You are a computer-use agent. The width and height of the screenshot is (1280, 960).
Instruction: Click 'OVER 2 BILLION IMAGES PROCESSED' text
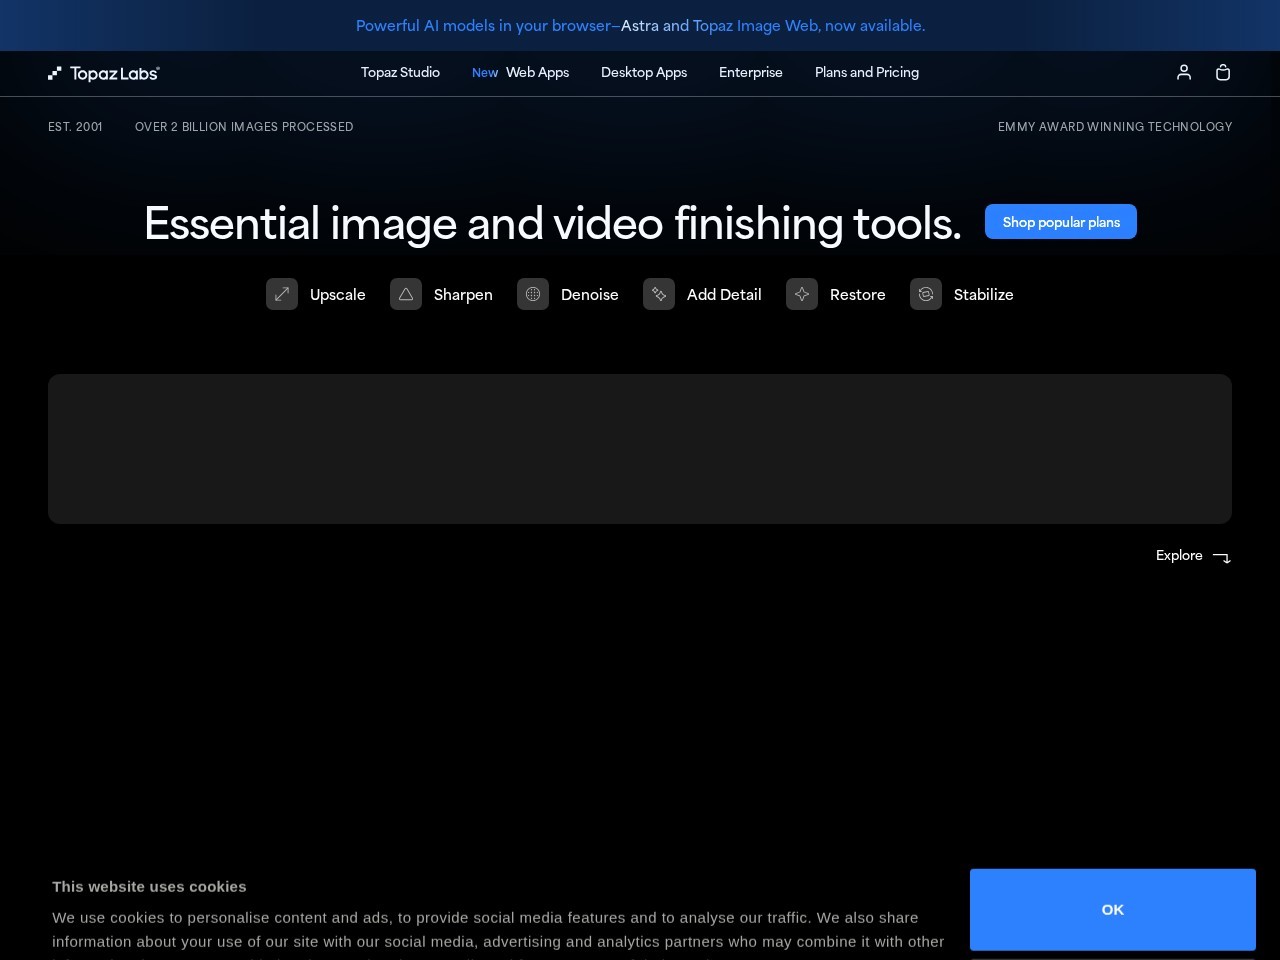click(x=244, y=127)
